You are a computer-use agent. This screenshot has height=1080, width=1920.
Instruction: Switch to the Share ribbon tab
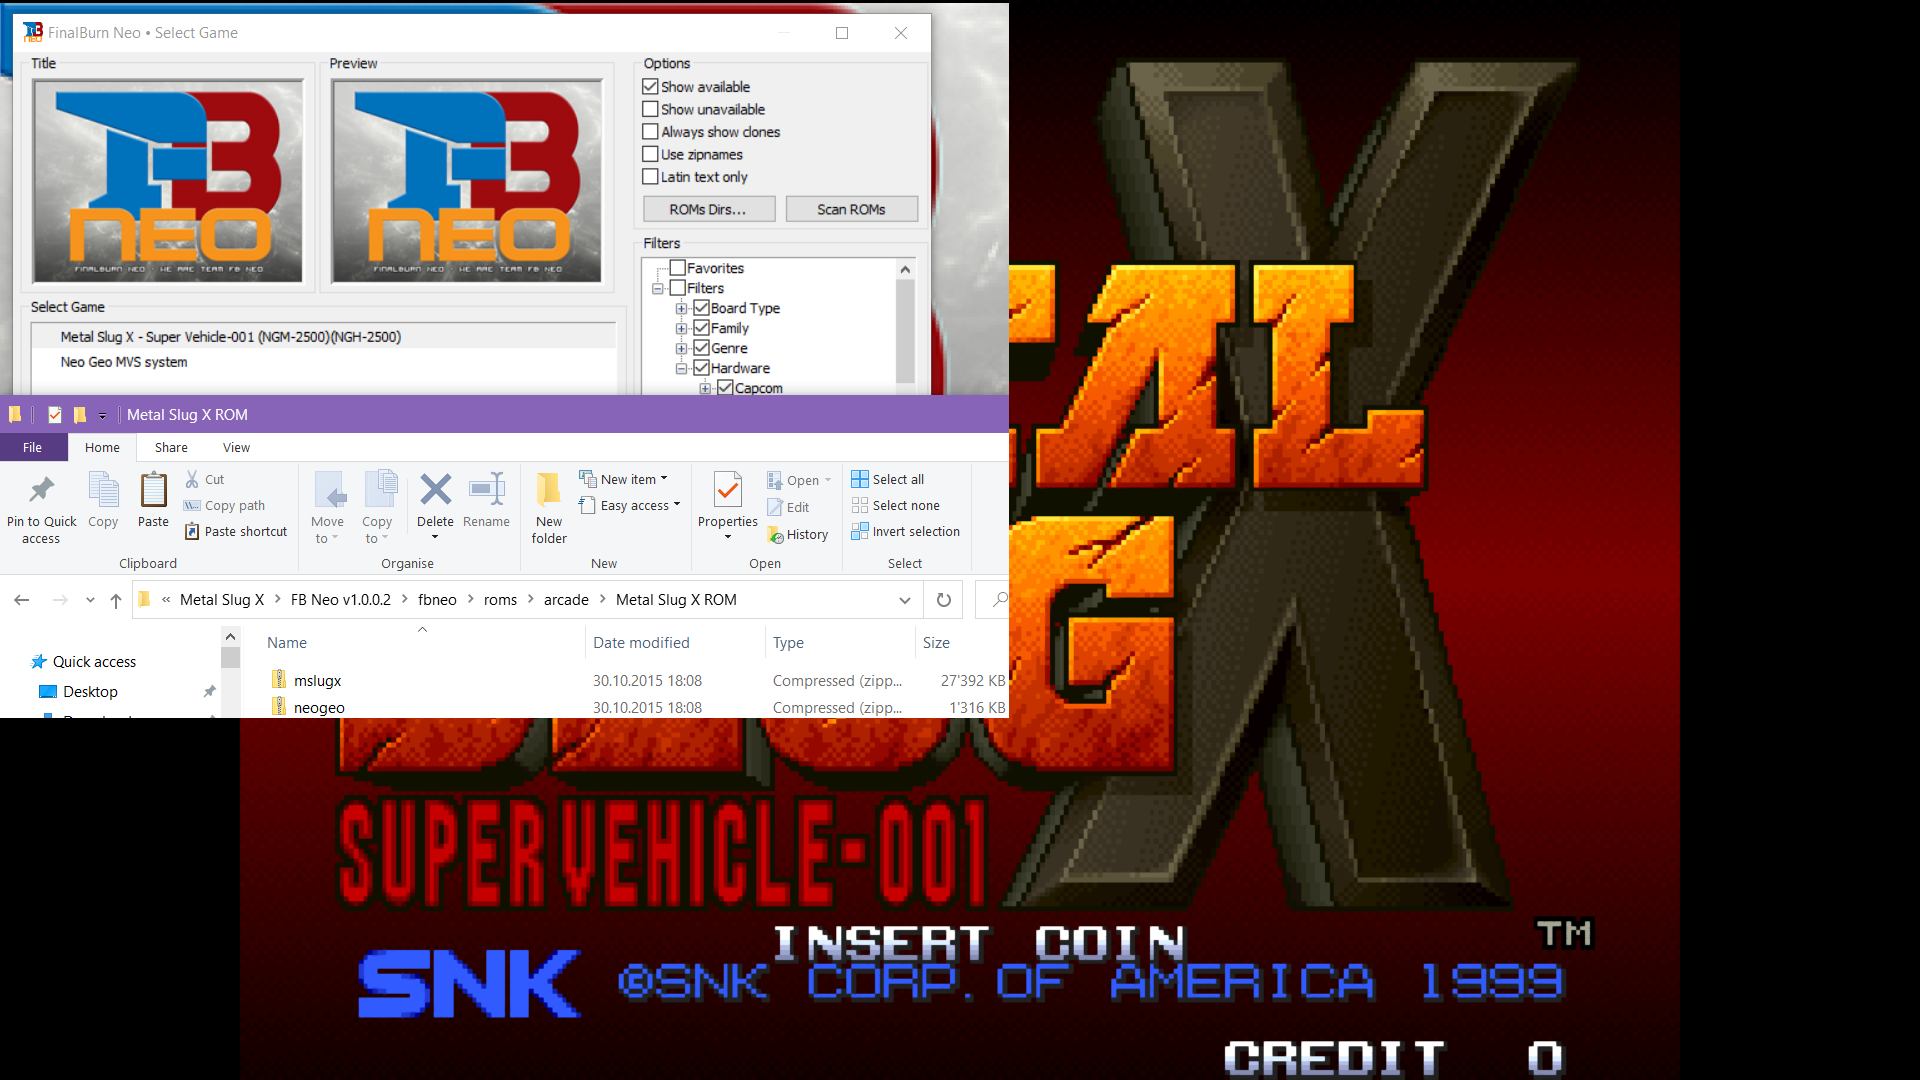pos(171,447)
